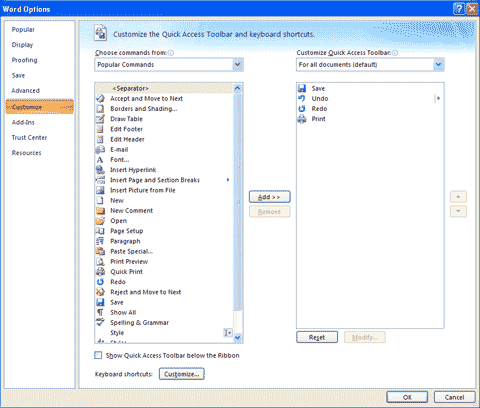Select the Quick Print printer icon
480x408 pixels.
tap(100, 272)
